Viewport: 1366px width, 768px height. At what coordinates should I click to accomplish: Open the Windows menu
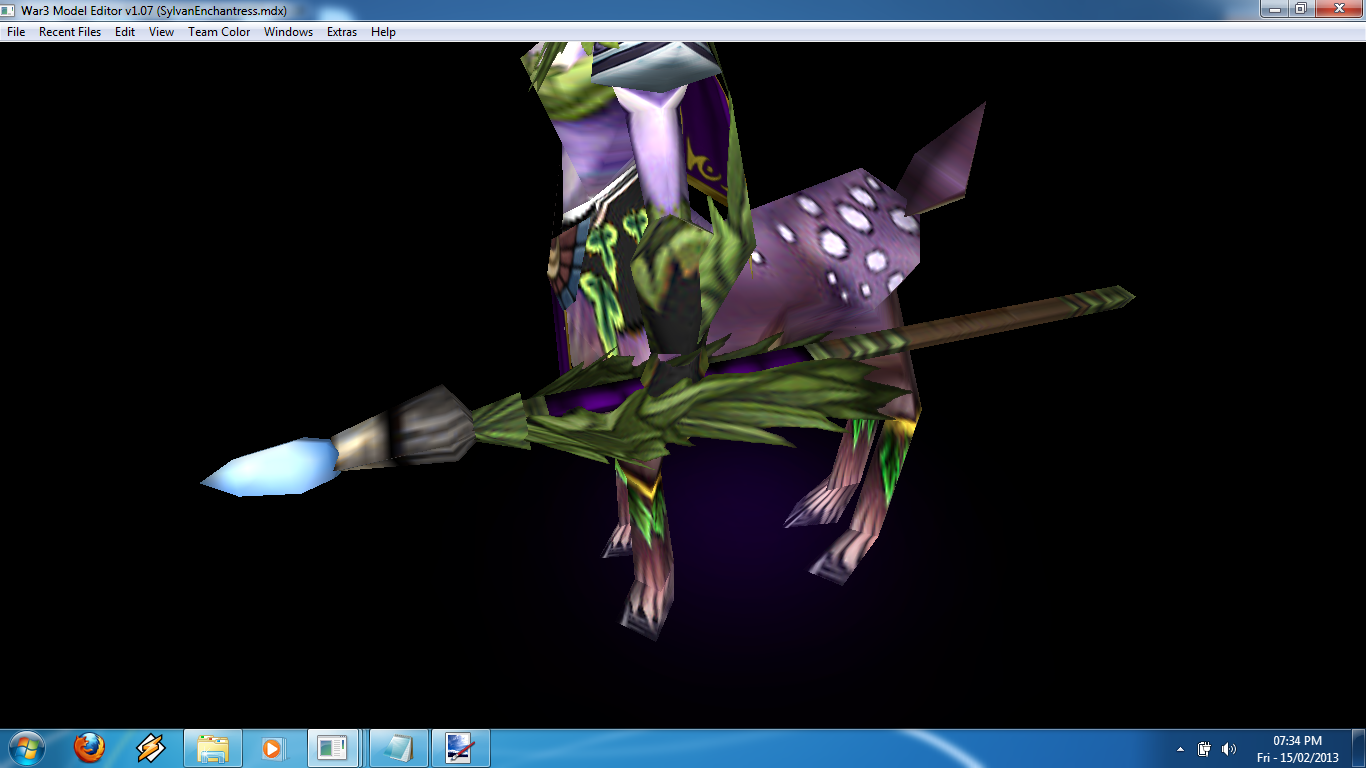pyautogui.click(x=288, y=32)
